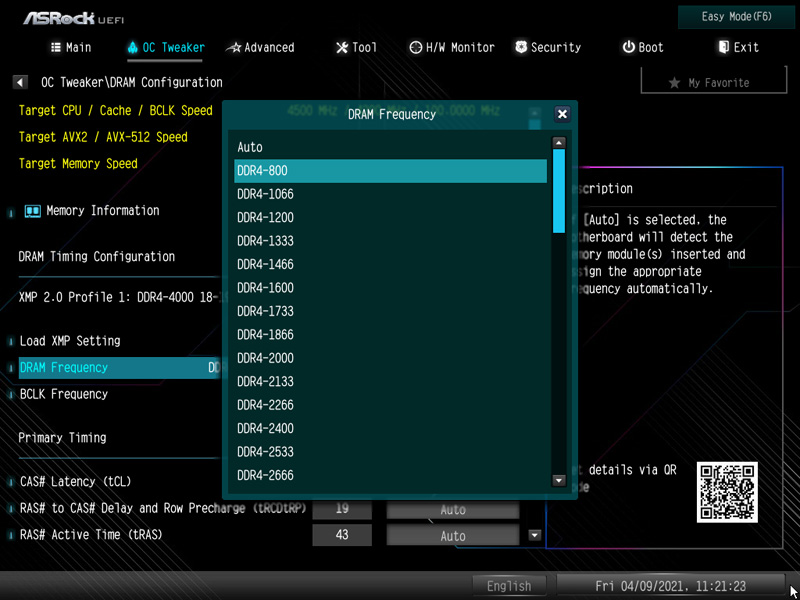Click the Tool wrench icon
Screen dimensions: 800x600
tap(341, 47)
